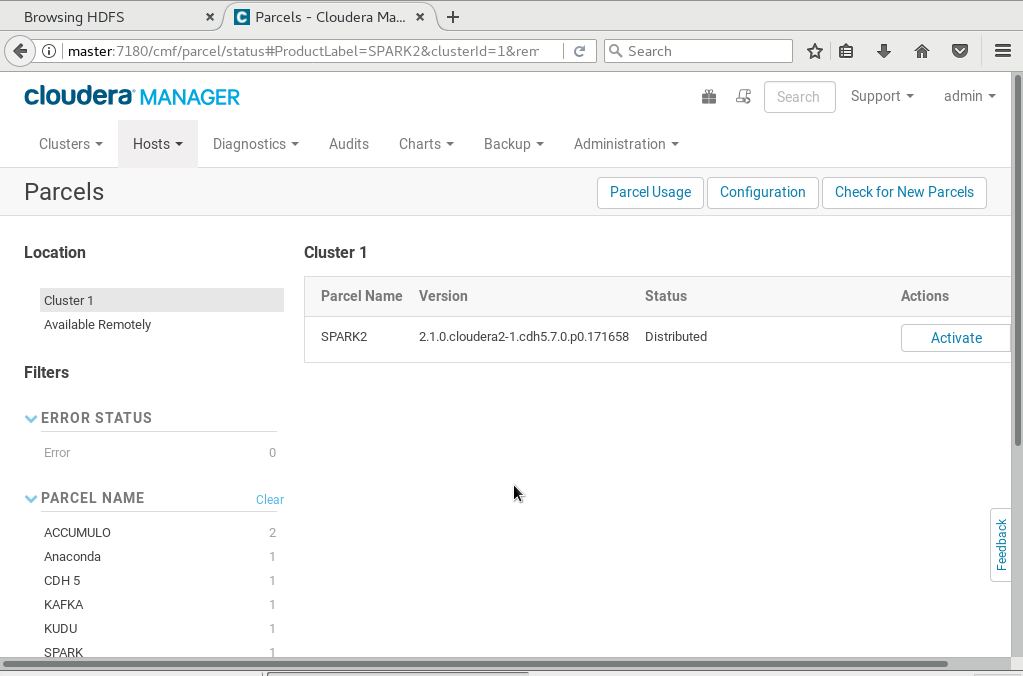Click the Parcel Usage button
Image resolution: width=1023 pixels, height=676 pixels.
pos(650,192)
